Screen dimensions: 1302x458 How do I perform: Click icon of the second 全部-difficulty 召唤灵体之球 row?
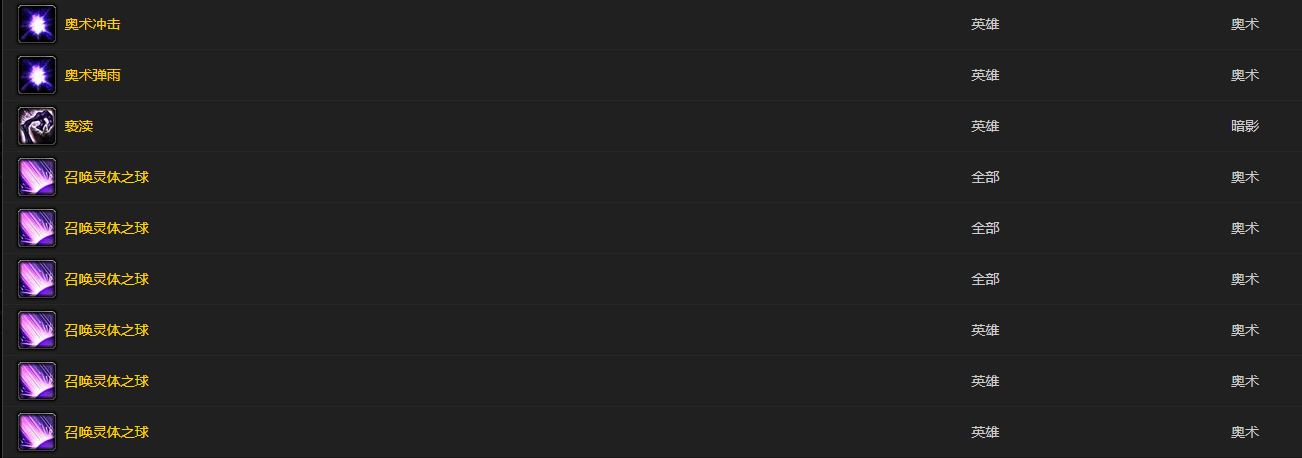pyautogui.click(x=37, y=228)
